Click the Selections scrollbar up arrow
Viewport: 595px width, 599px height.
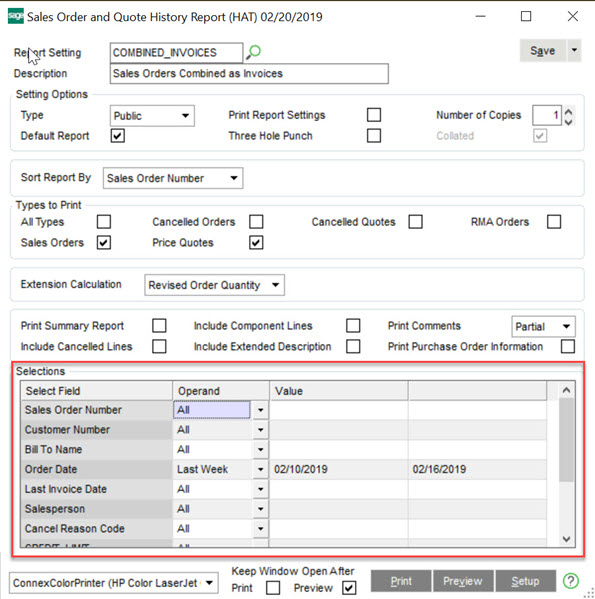click(566, 390)
